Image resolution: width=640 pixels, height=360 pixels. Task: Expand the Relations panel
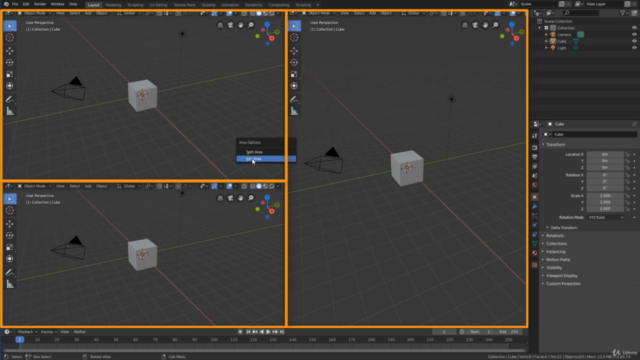[554, 236]
